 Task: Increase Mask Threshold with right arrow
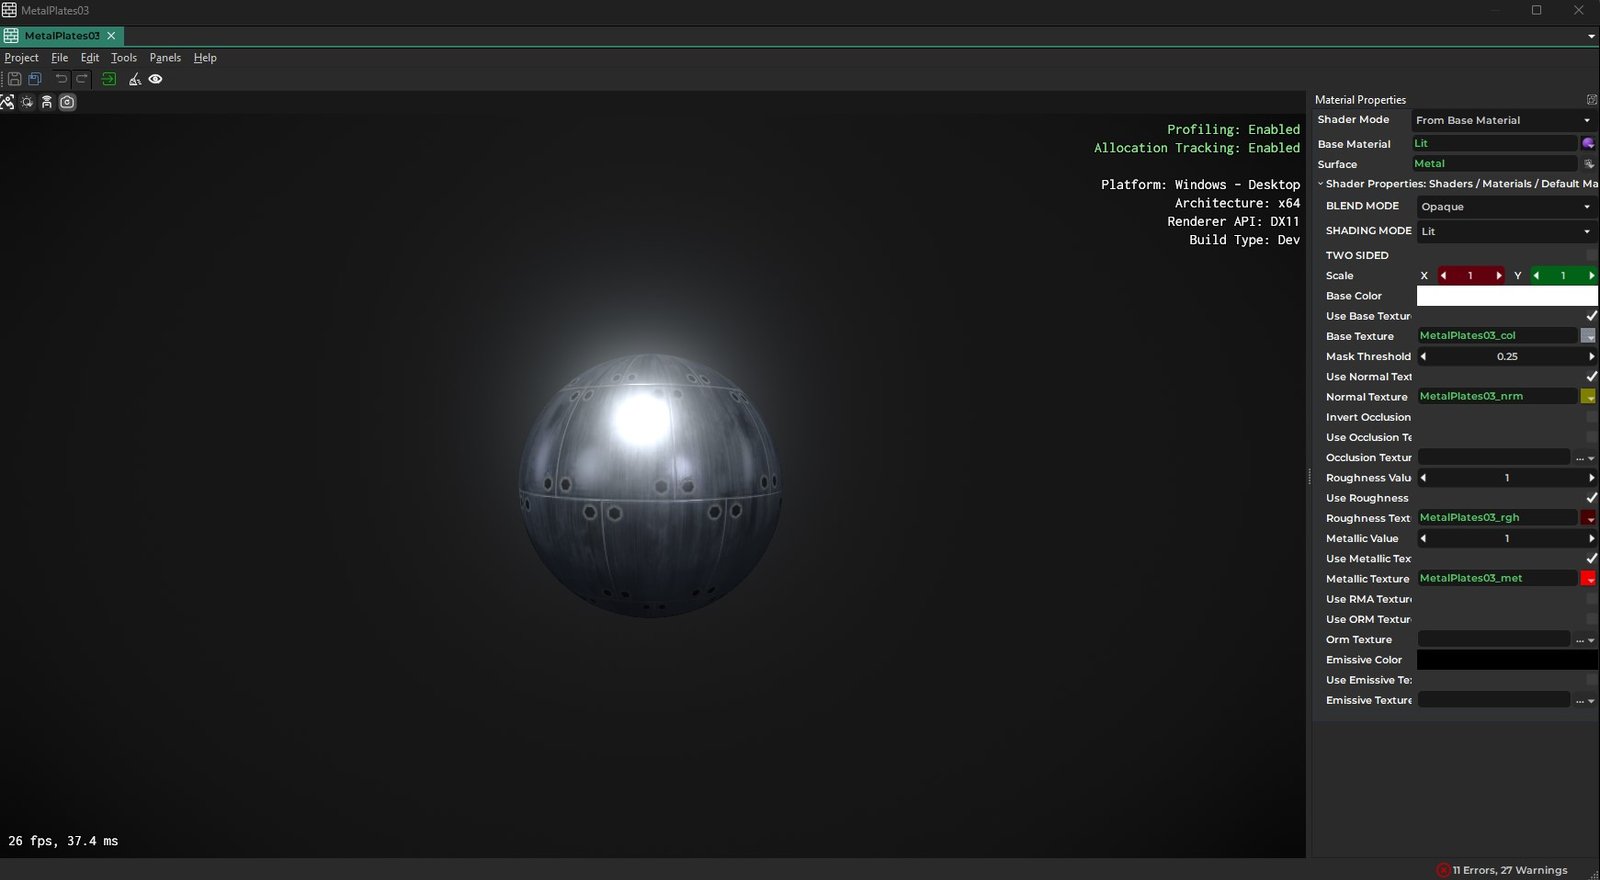1591,356
